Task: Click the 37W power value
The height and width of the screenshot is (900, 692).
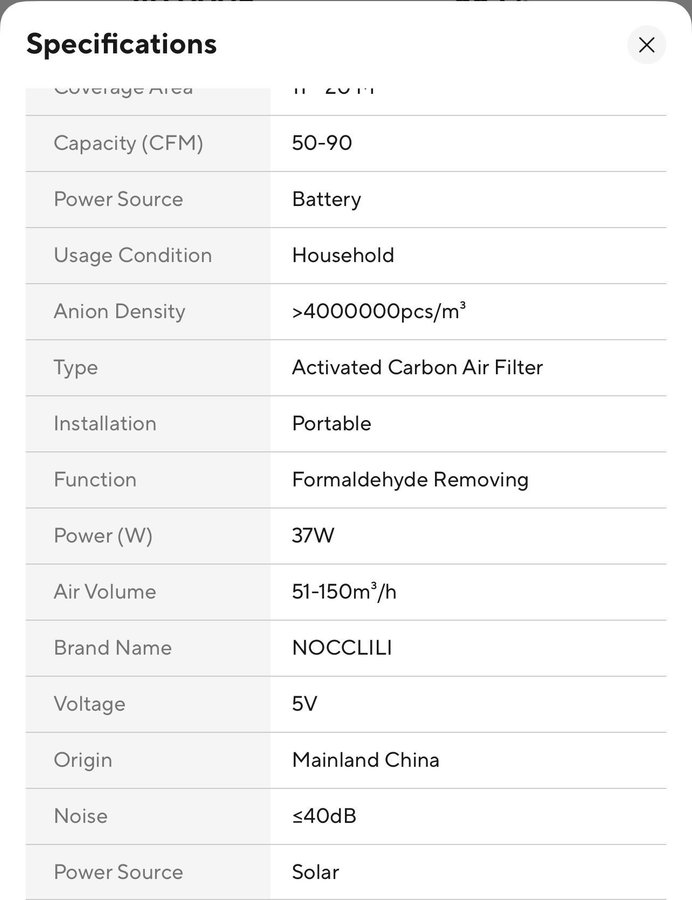Action: point(313,535)
